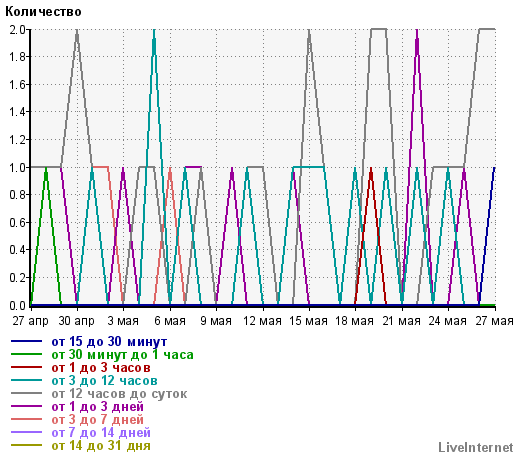The width and height of the screenshot is (520, 457).
Task: Open the LiveInternet watermark link
Action: (476, 447)
